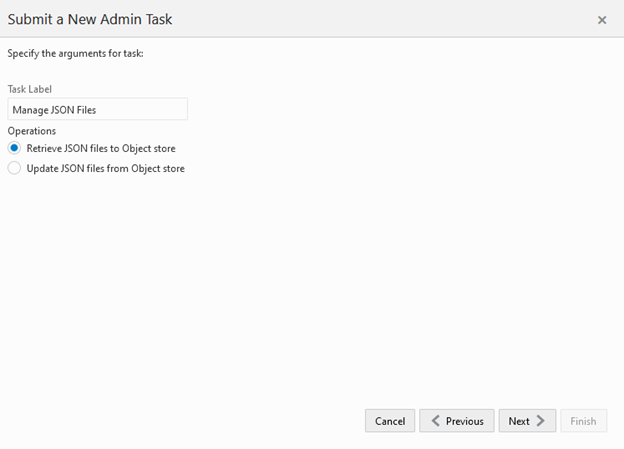
Task: Proceed with the Next button
Action: [x=527, y=421]
